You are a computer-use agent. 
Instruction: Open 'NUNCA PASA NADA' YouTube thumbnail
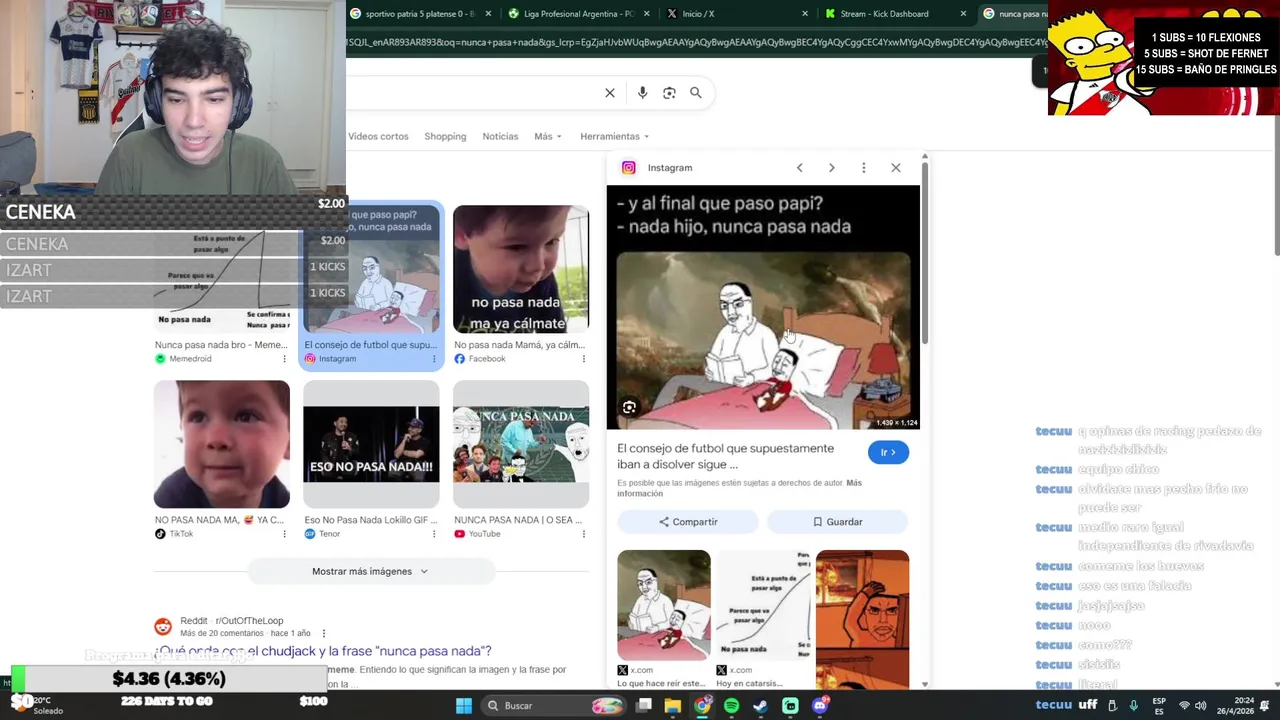(521, 444)
